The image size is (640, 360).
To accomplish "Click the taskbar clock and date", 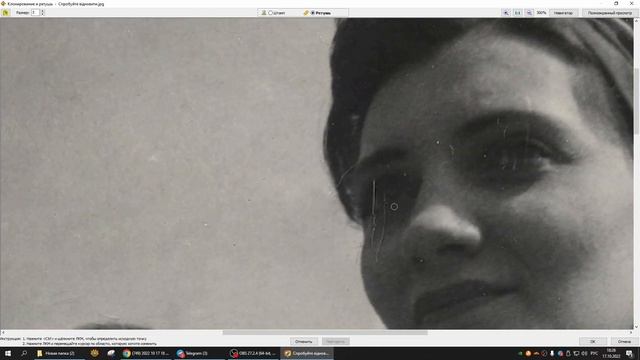I will pos(611,353).
